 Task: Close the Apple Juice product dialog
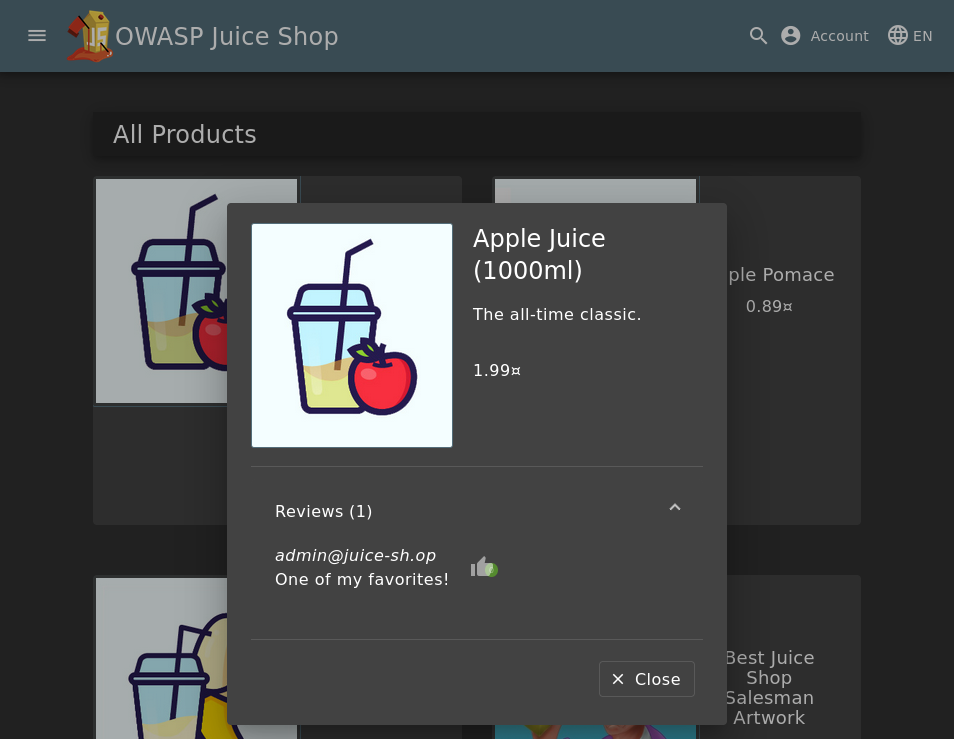(x=647, y=679)
